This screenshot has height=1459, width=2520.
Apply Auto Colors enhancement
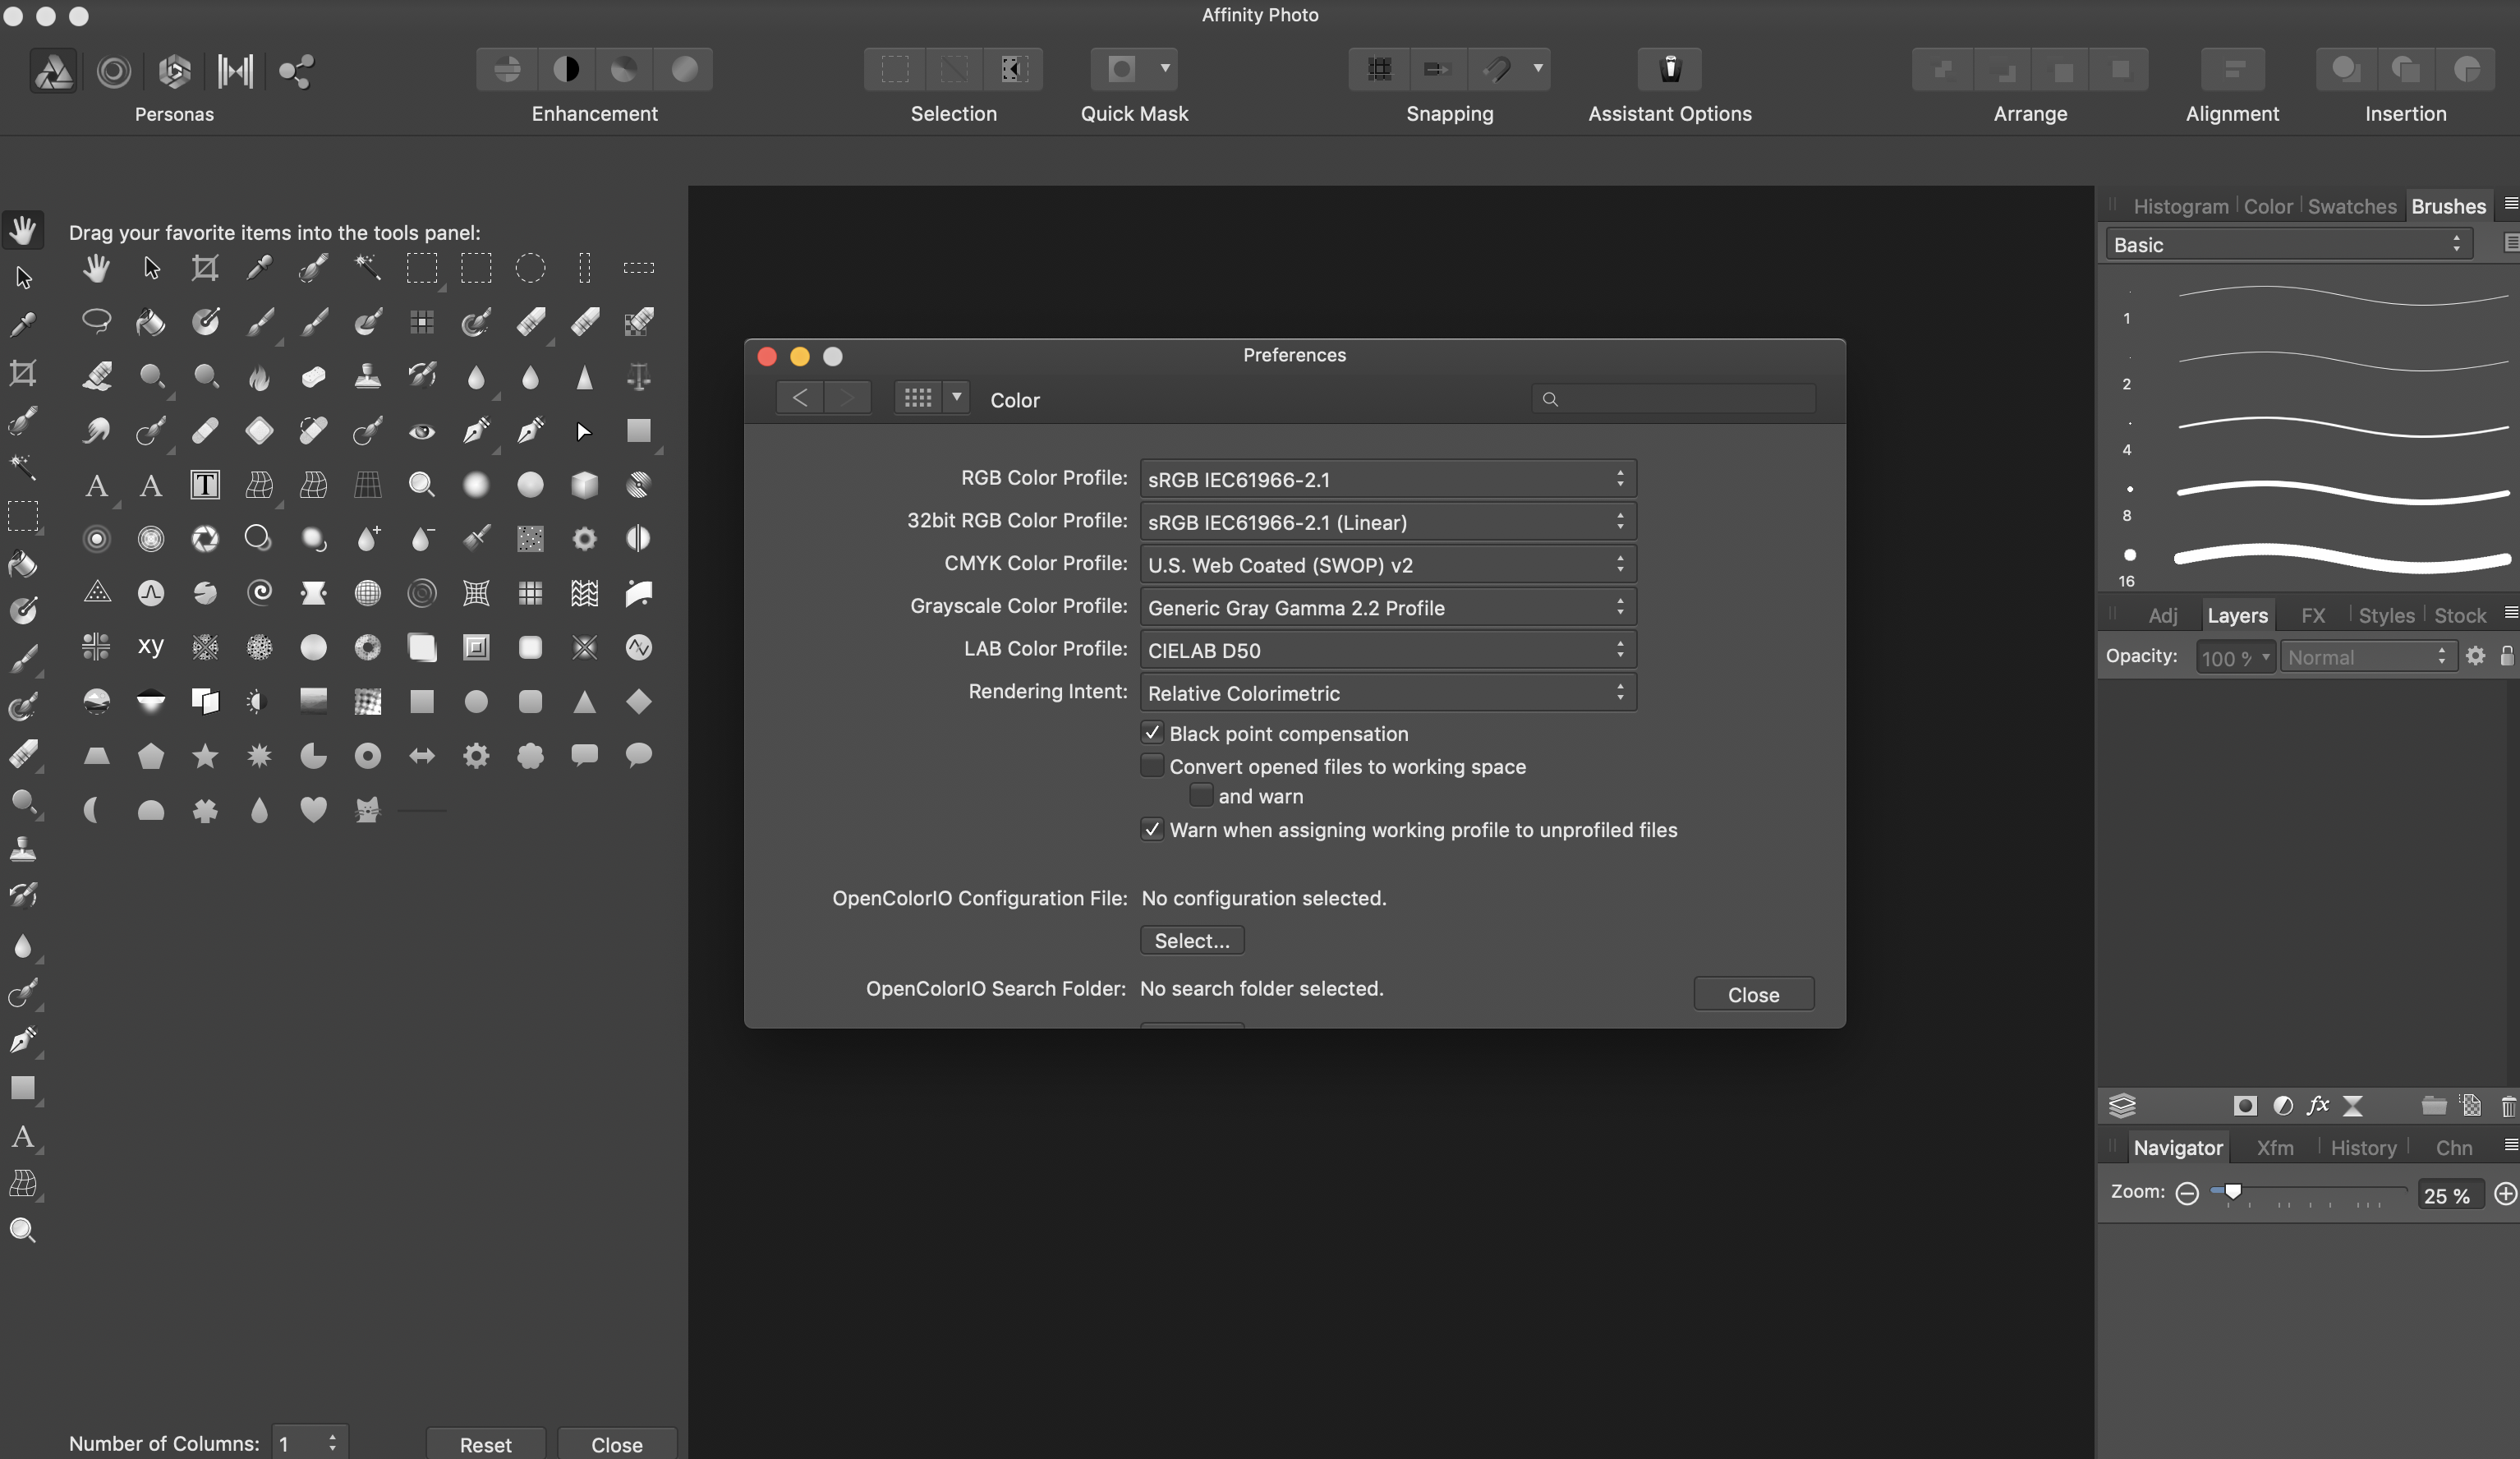624,69
